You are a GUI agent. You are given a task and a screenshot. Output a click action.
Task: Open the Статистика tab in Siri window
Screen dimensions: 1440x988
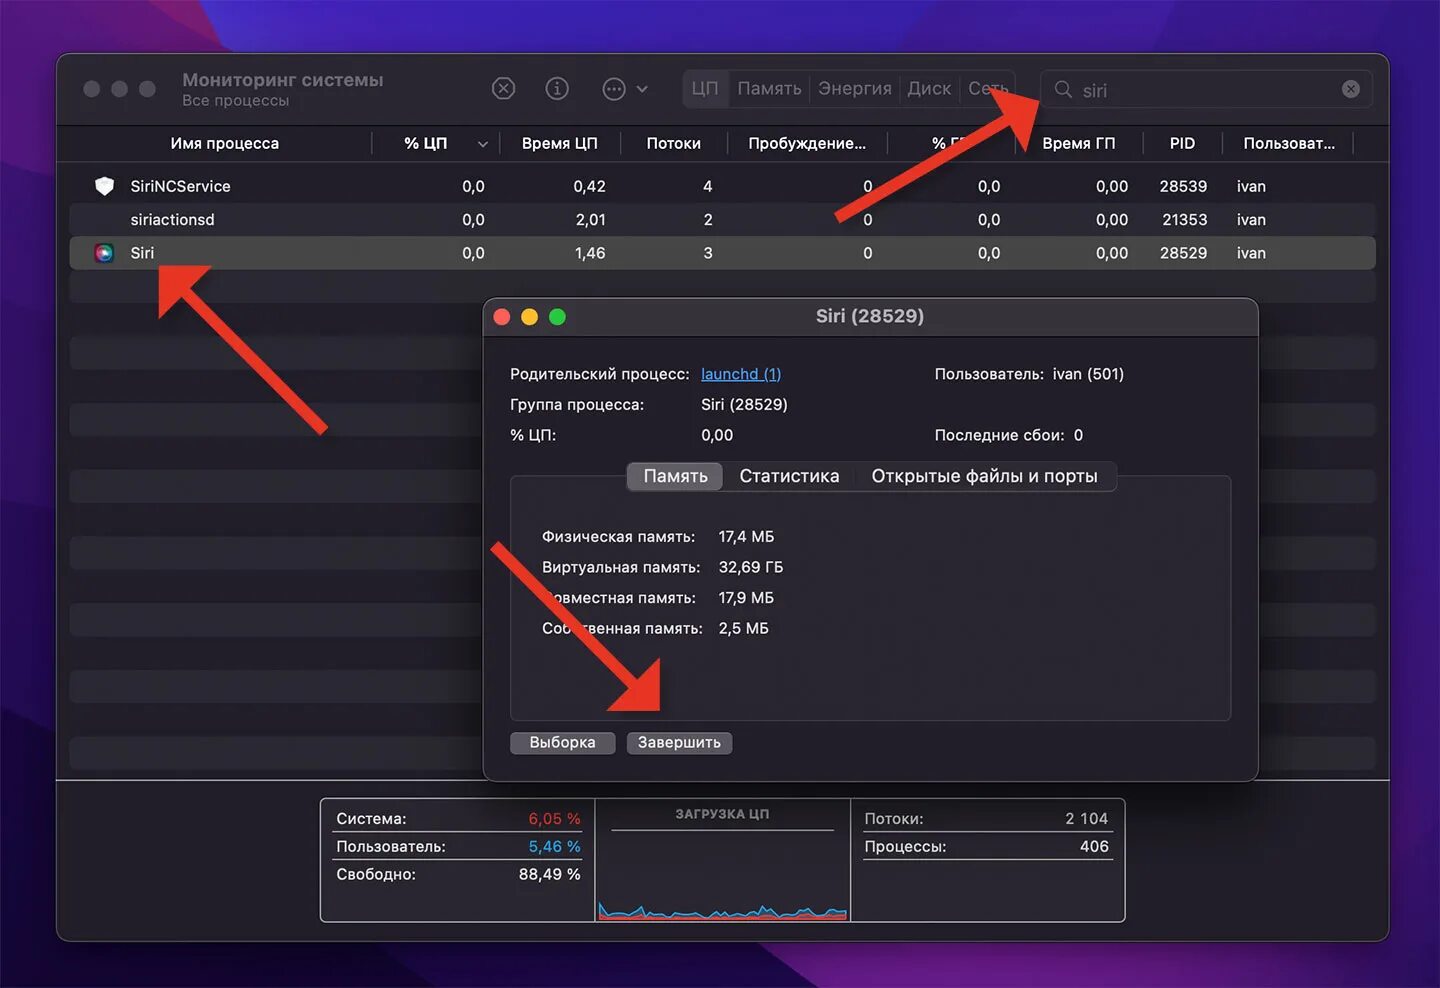coord(789,476)
